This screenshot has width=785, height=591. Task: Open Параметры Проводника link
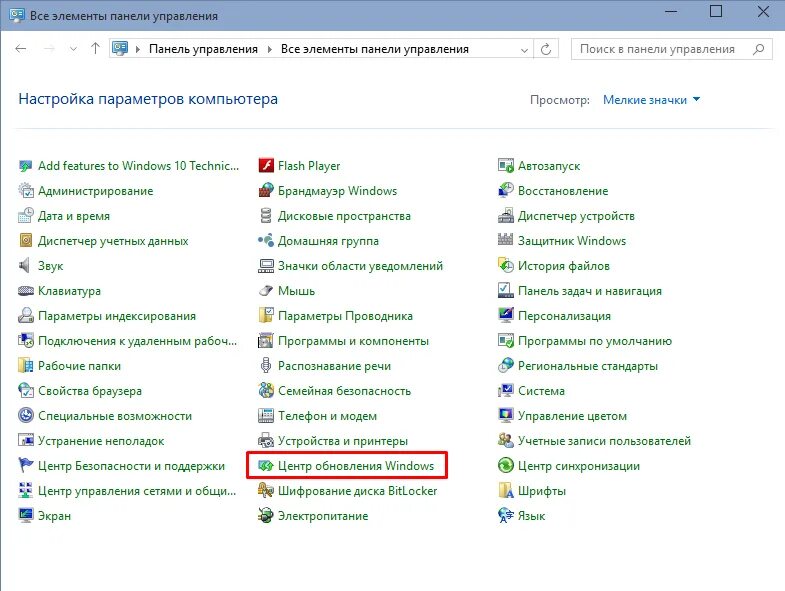pyautogui.click(x=345, y=316)
